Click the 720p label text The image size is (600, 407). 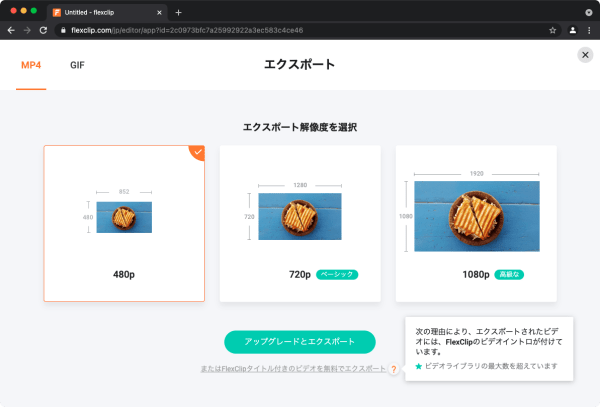click(300, 274)
